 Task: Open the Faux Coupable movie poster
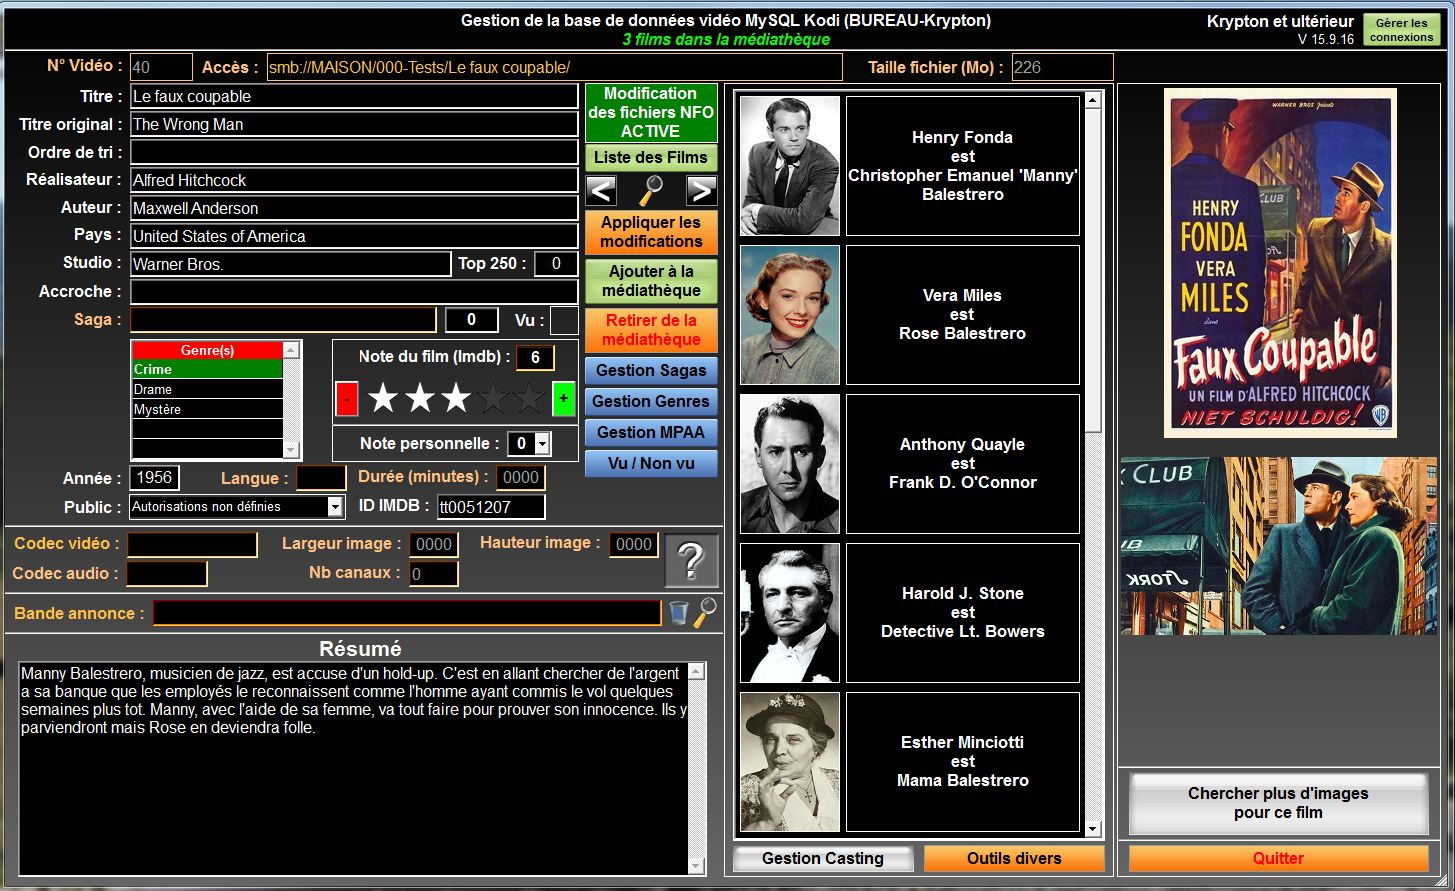1280,263
